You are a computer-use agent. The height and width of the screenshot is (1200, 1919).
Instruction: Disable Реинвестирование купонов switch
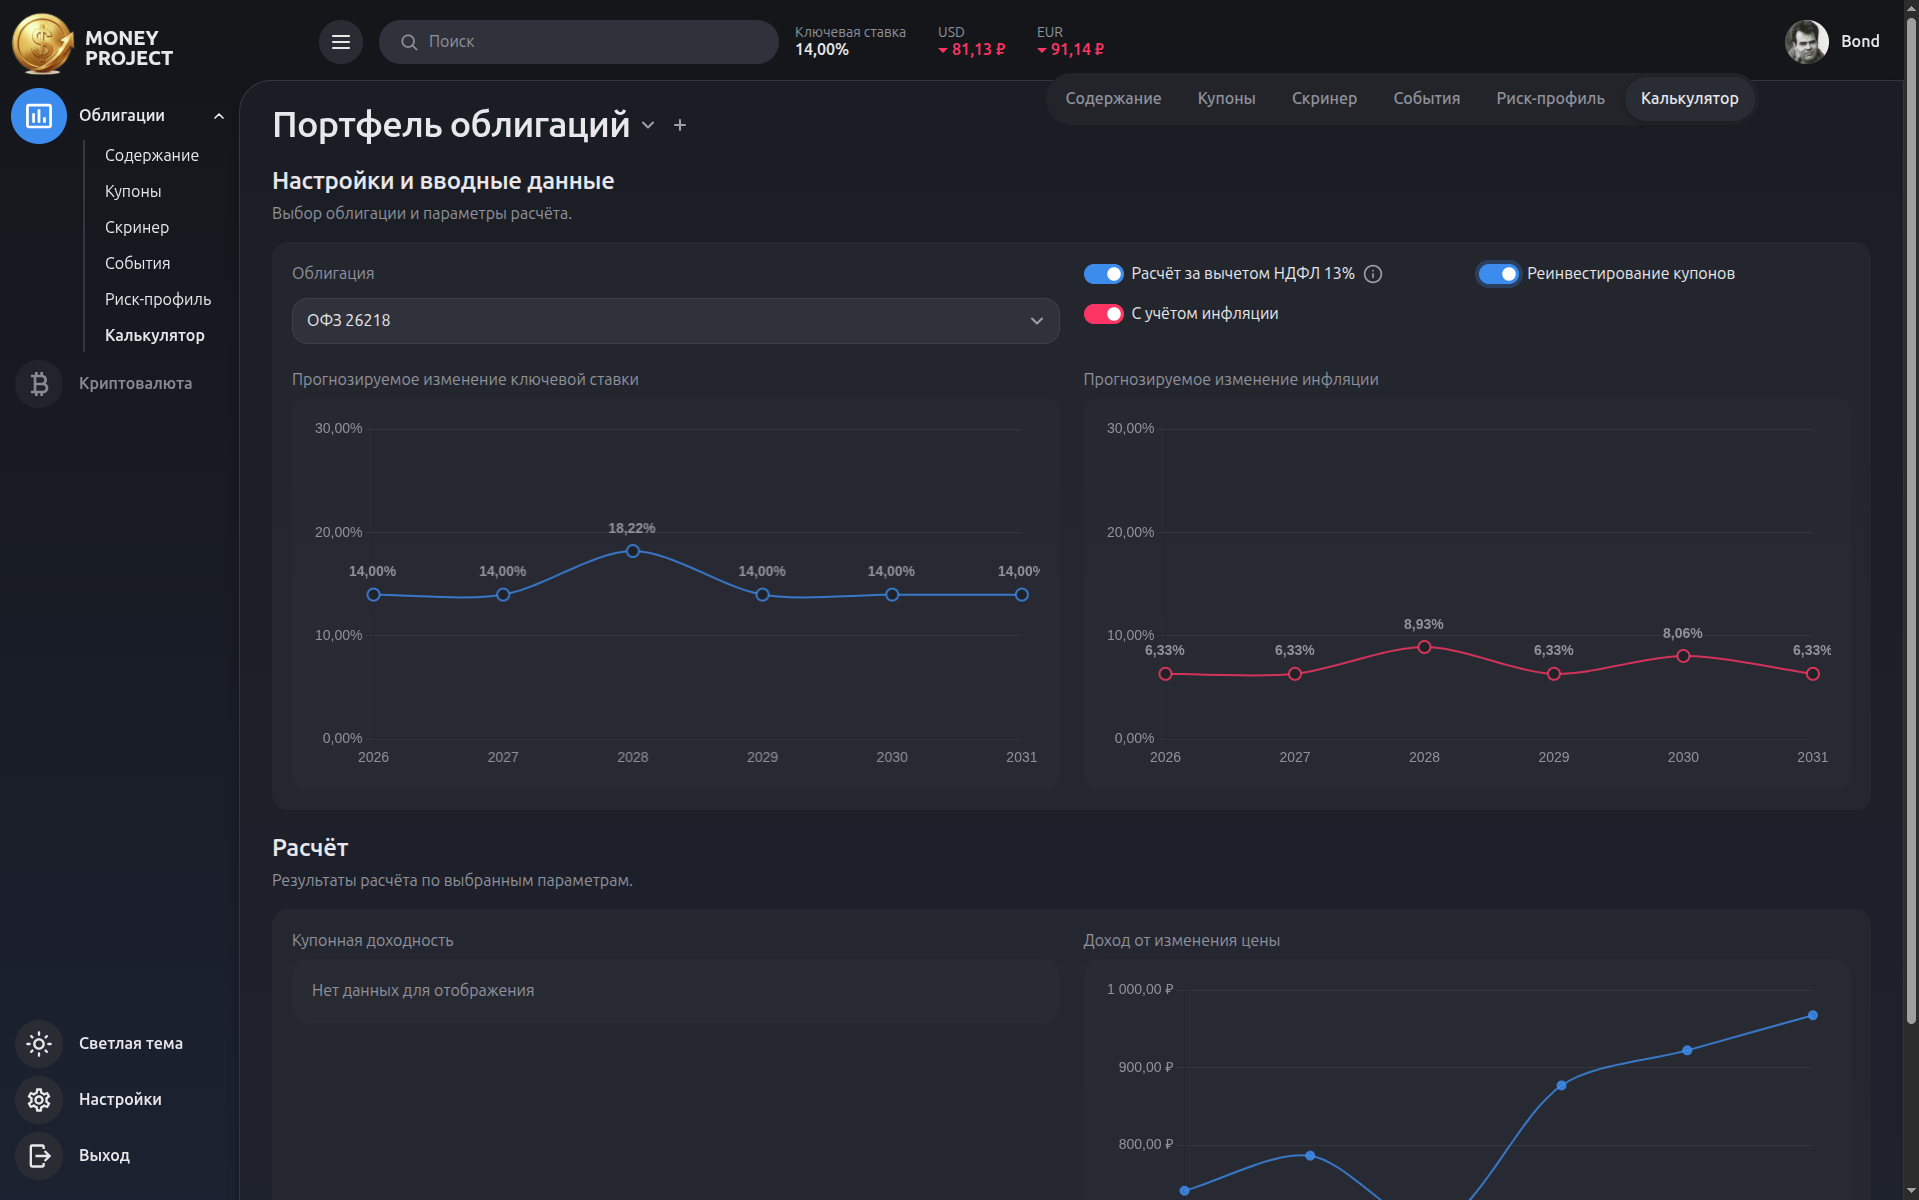click(x=1498, y=274)
